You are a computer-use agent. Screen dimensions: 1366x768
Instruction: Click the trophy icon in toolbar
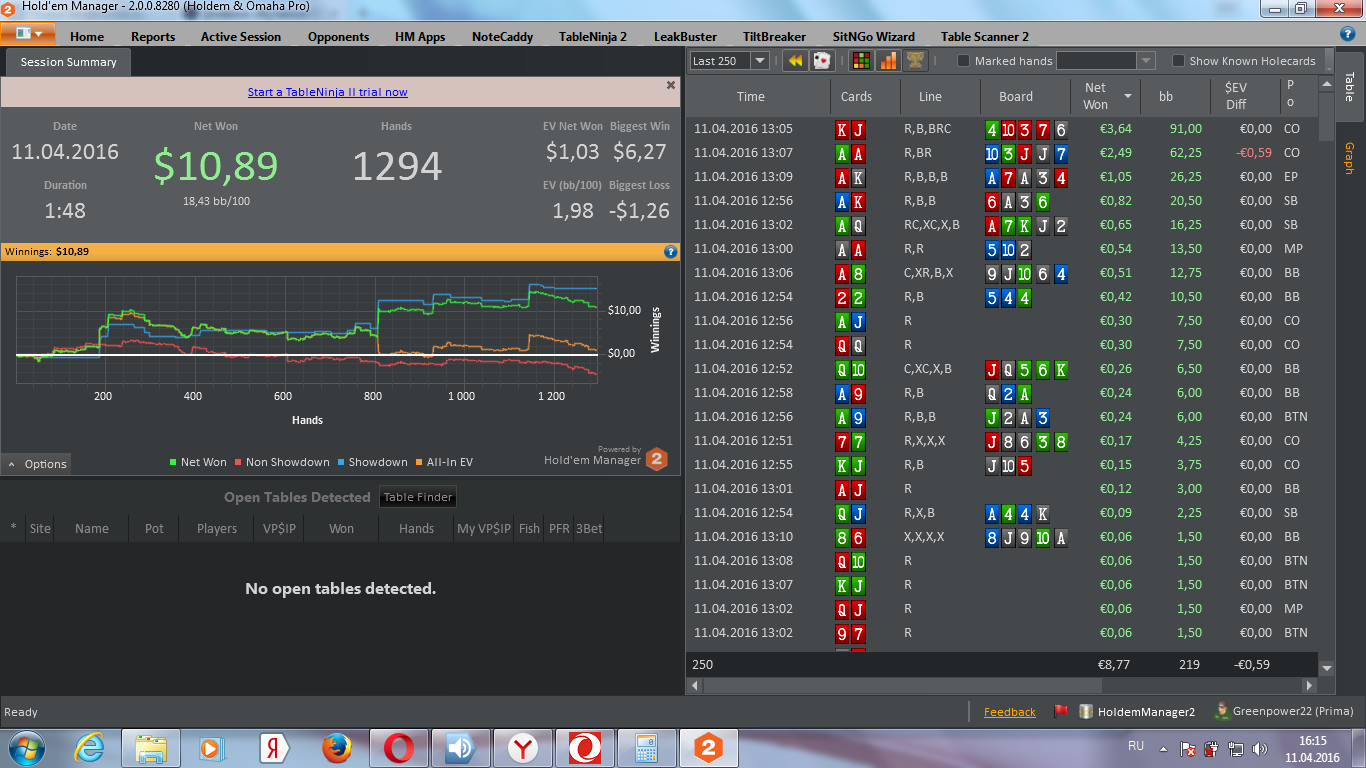pos(915,61)
